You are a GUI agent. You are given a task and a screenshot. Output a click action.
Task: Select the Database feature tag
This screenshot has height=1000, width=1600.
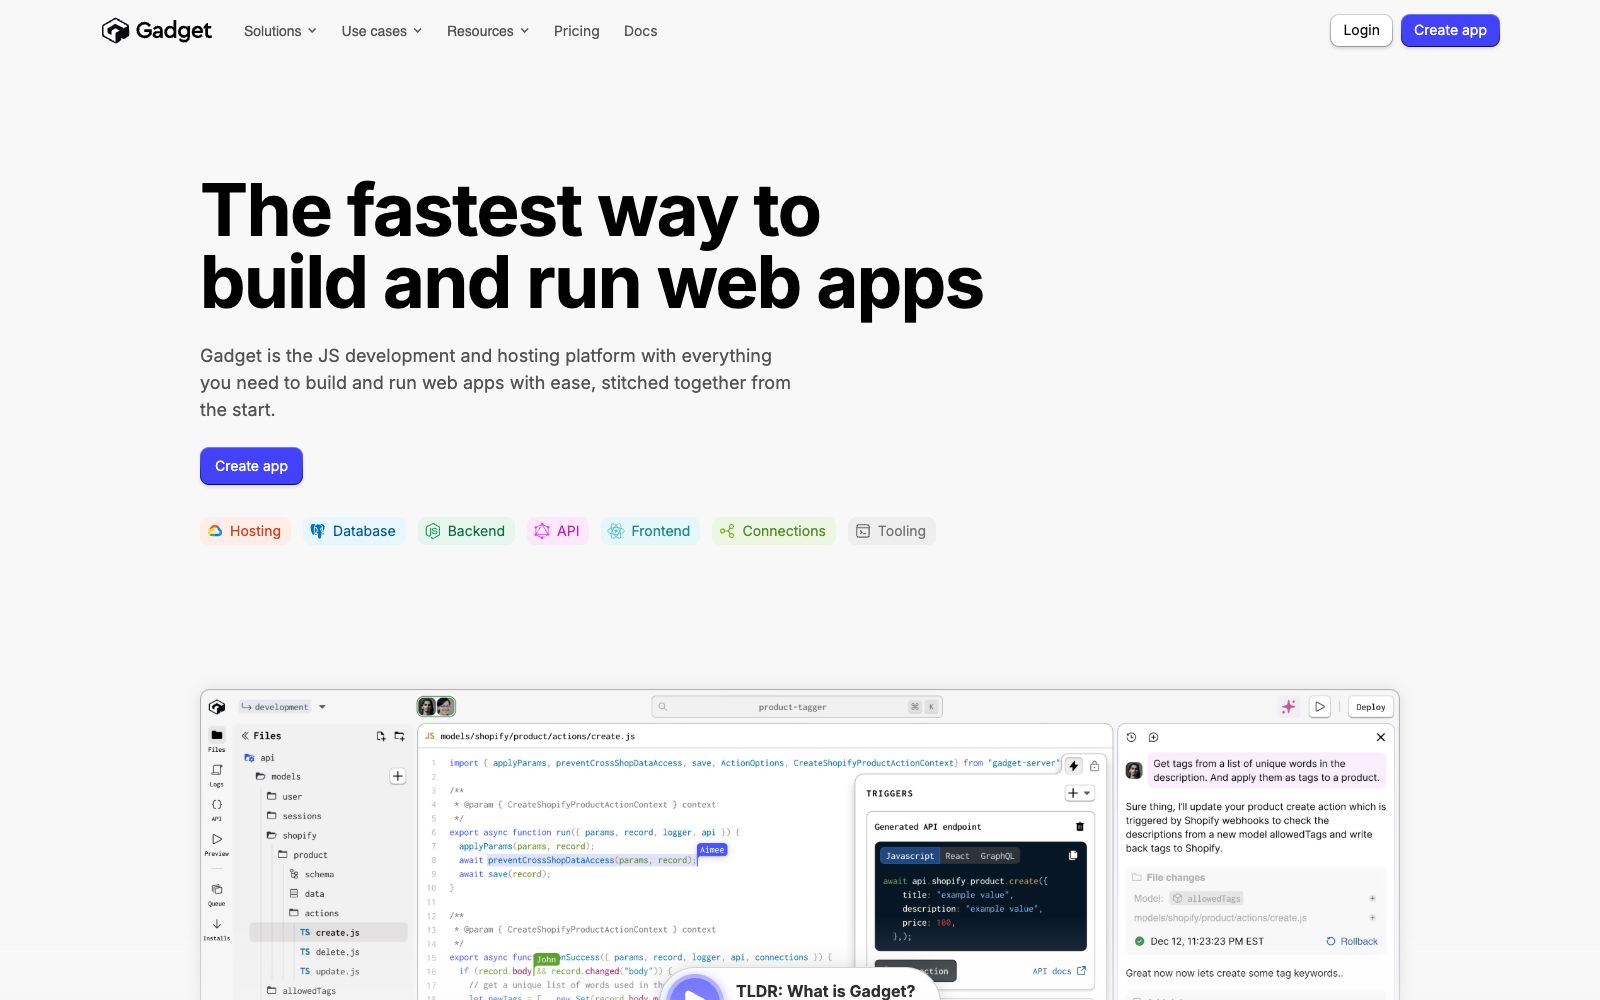[x=353, y=531]
